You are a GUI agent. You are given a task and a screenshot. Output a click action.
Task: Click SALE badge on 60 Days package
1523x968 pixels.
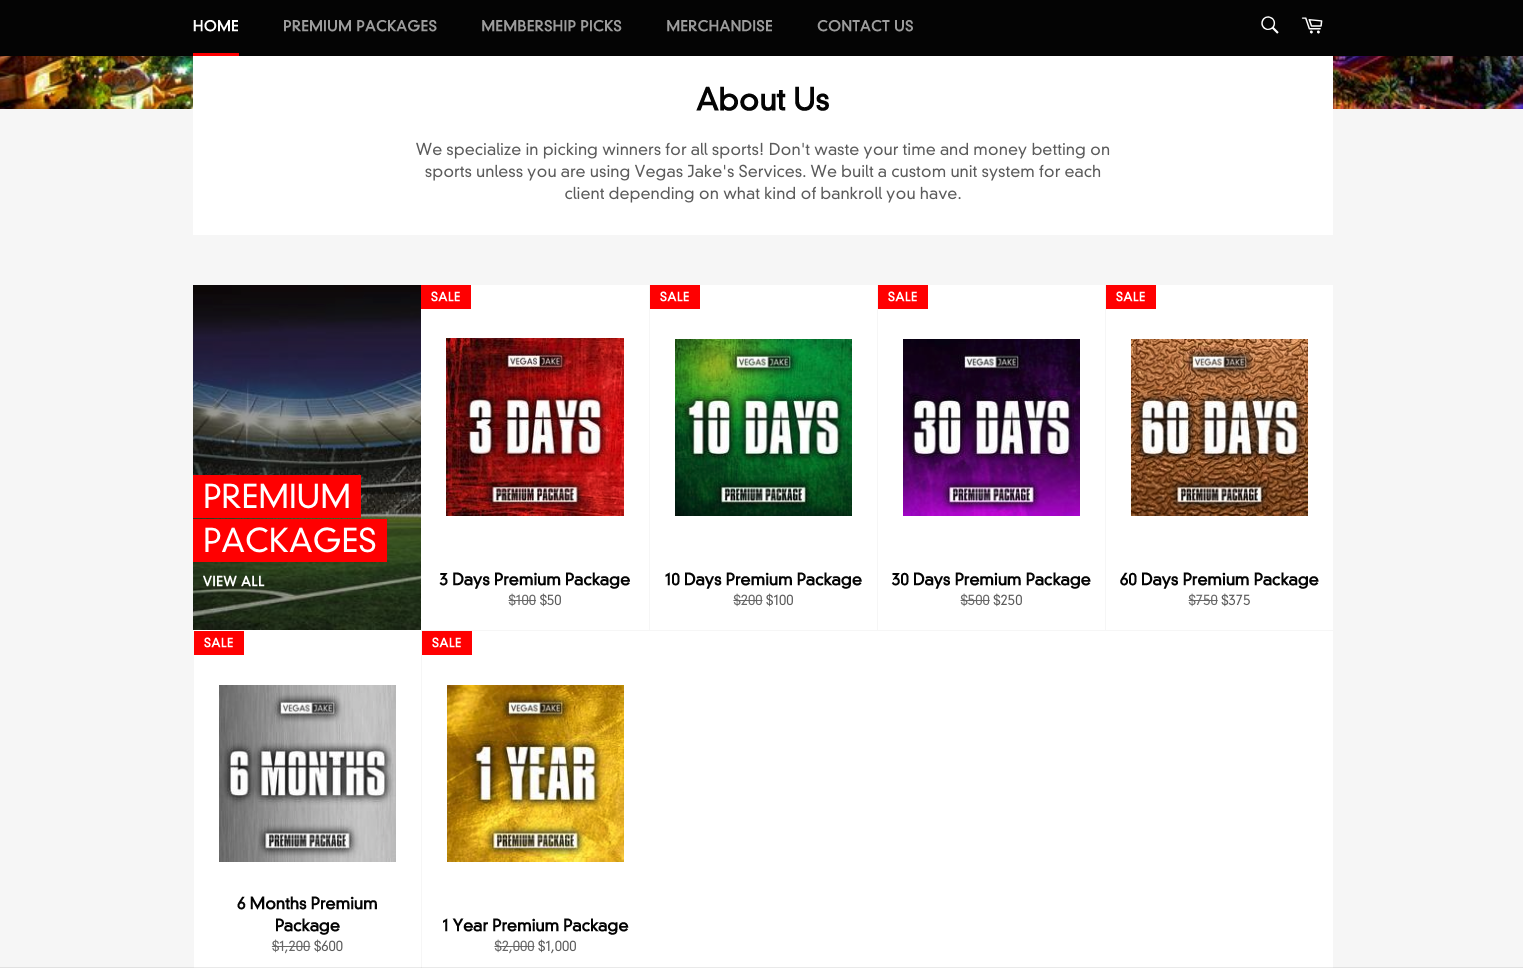tap(1131, 297)
